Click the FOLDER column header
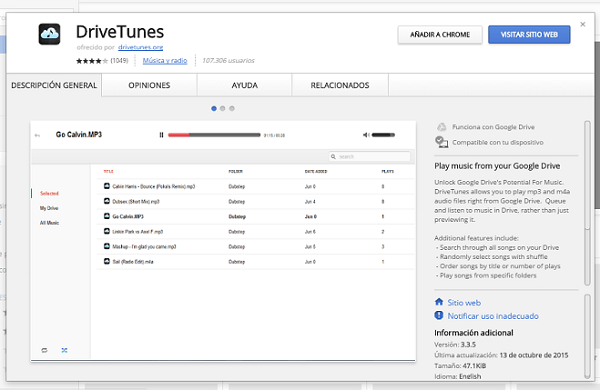600x390 pixels. pos(236,171)
